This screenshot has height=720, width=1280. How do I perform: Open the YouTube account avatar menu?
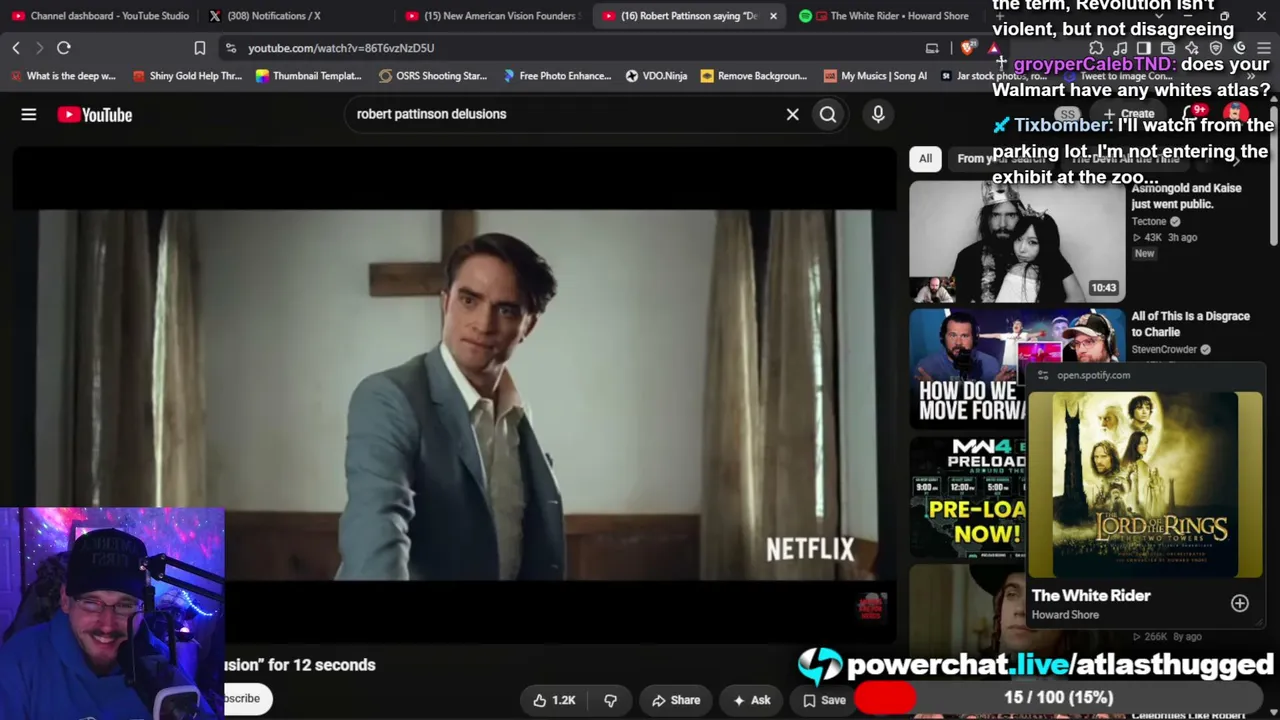pos(1237,114)
